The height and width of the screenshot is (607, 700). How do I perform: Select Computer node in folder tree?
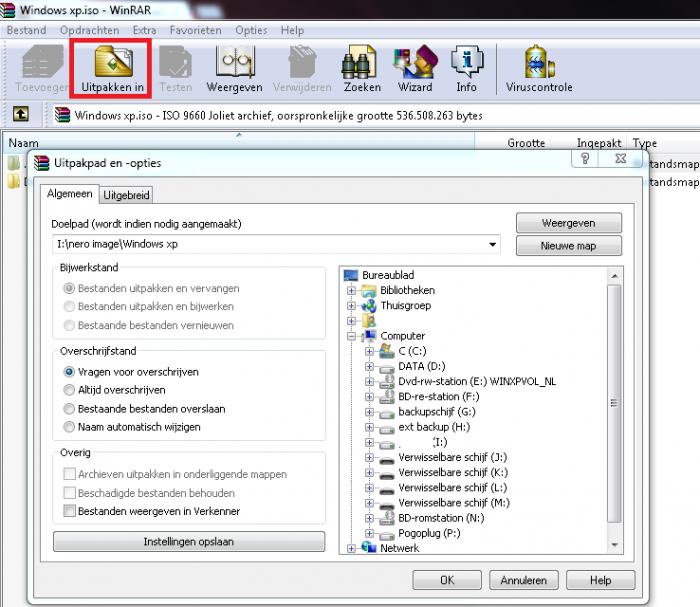tap(402, 336)
